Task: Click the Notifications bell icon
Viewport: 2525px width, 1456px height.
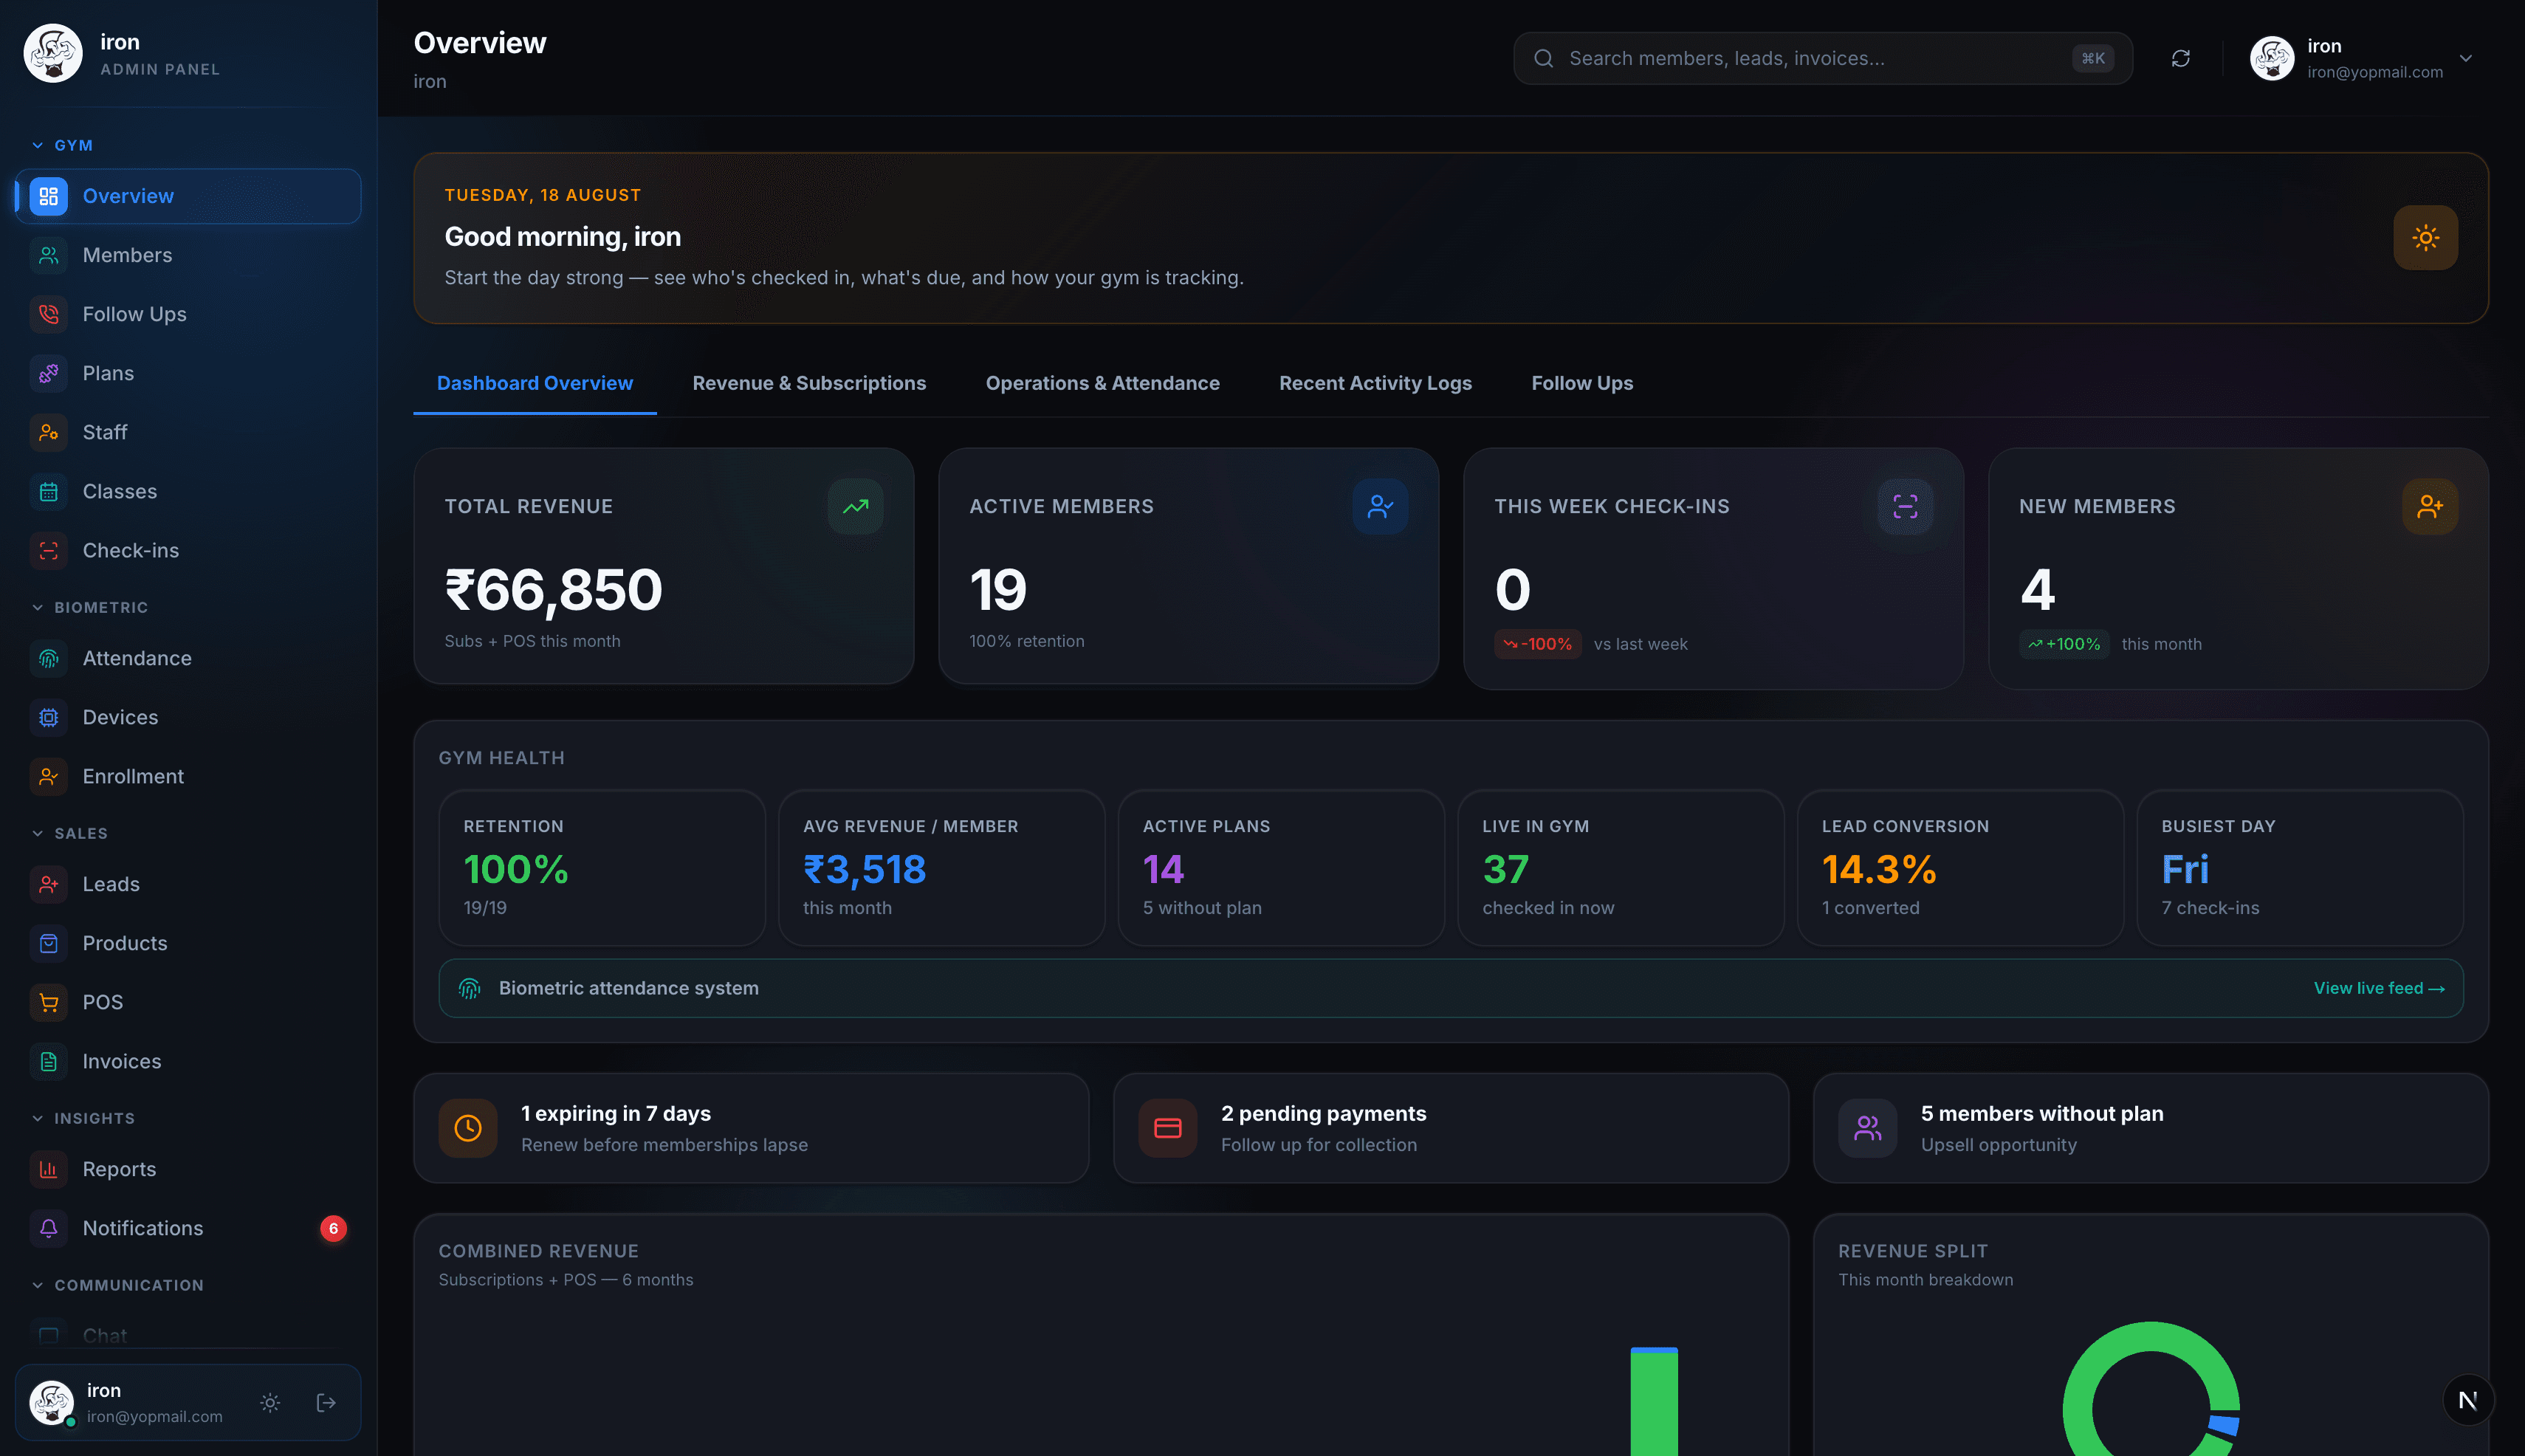Action: click(x=48, y=1228)
